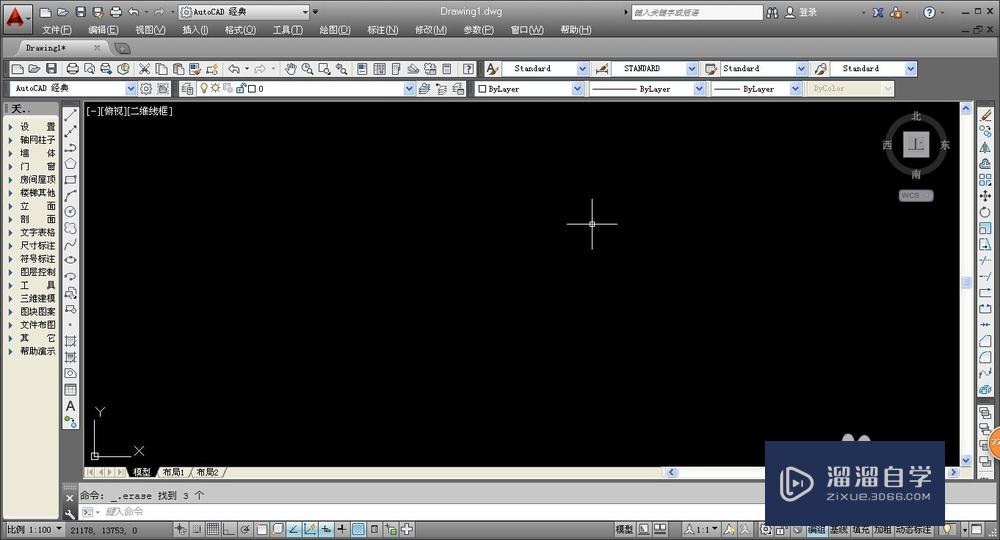The height and width of the screenshot is (540, 1000).
Task: Switch to the 布局1 tab
Action: click(x=173, y=472)
